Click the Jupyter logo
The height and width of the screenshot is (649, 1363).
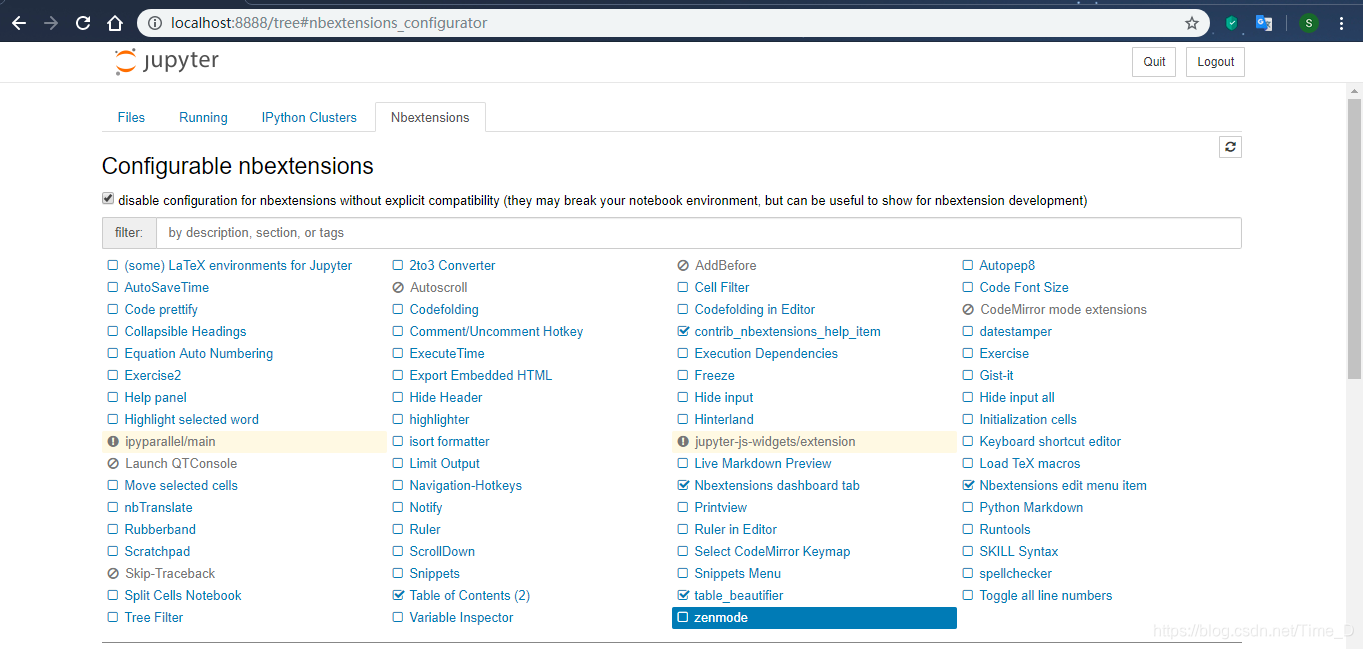tap(166, 61)
